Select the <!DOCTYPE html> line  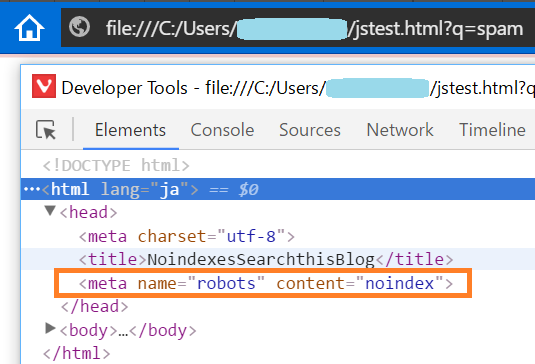(116, 166)
